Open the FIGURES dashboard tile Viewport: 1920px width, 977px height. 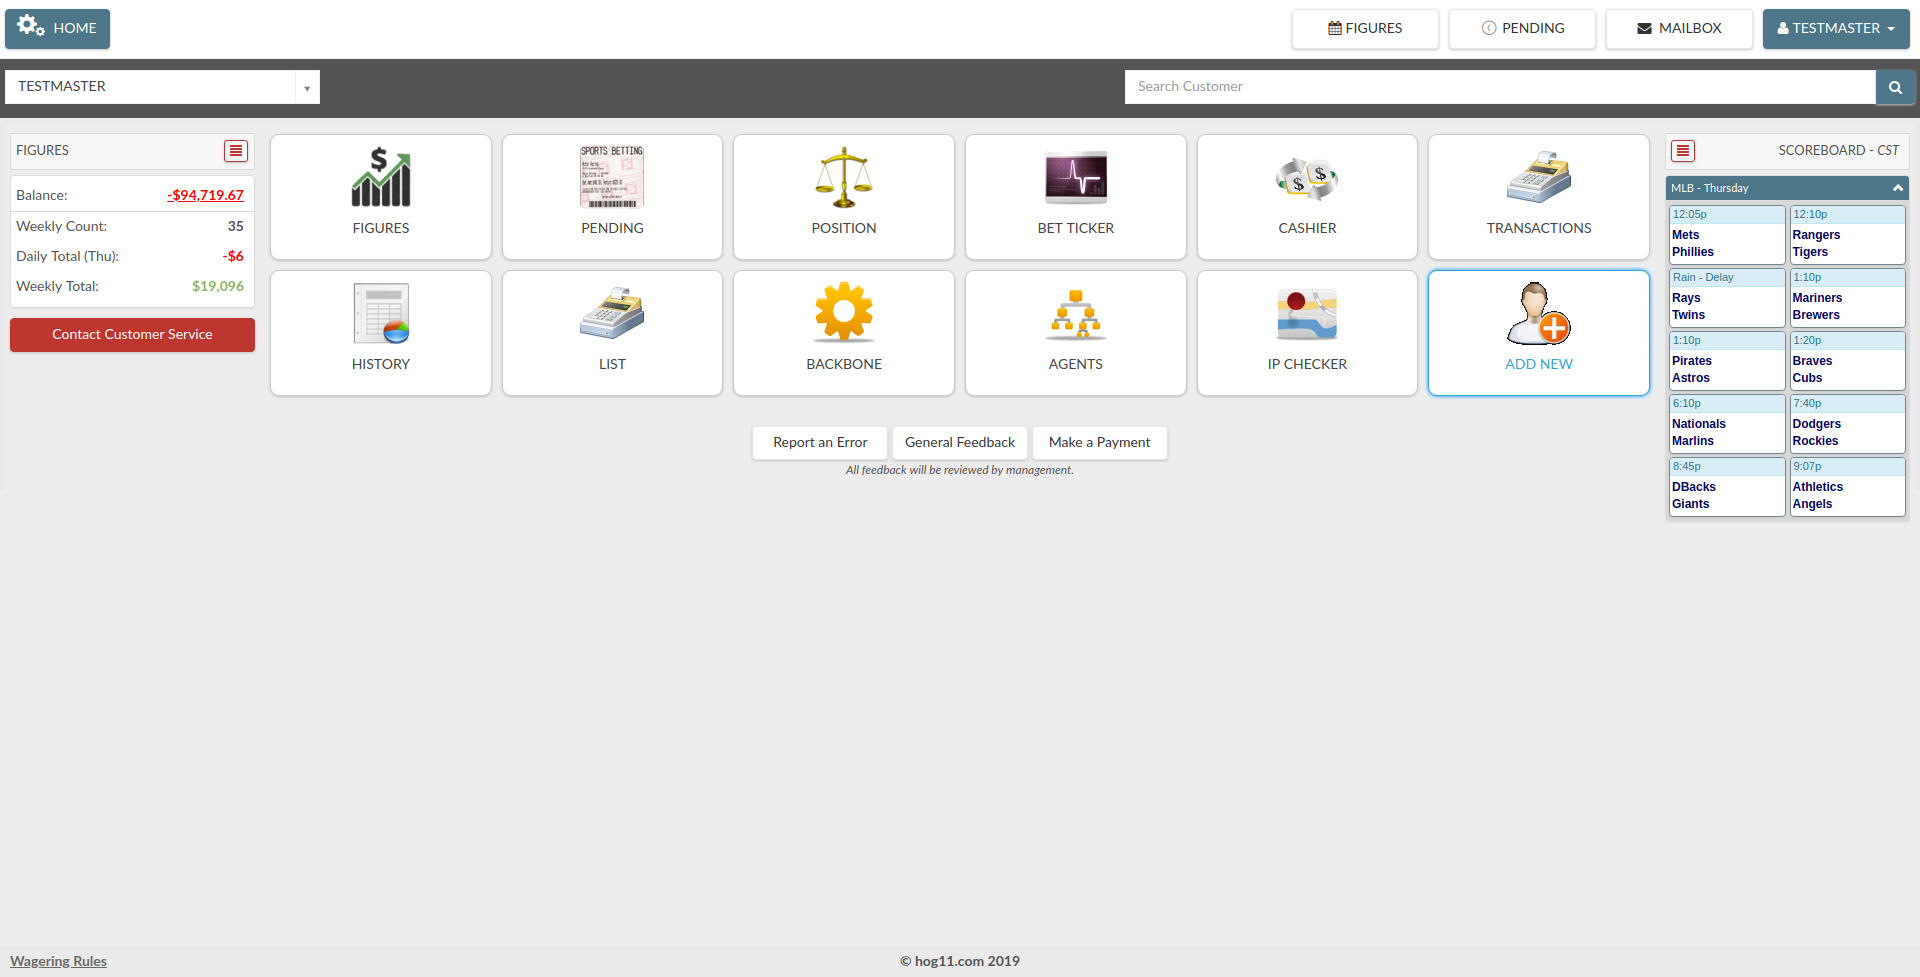(x=380, y=196)
